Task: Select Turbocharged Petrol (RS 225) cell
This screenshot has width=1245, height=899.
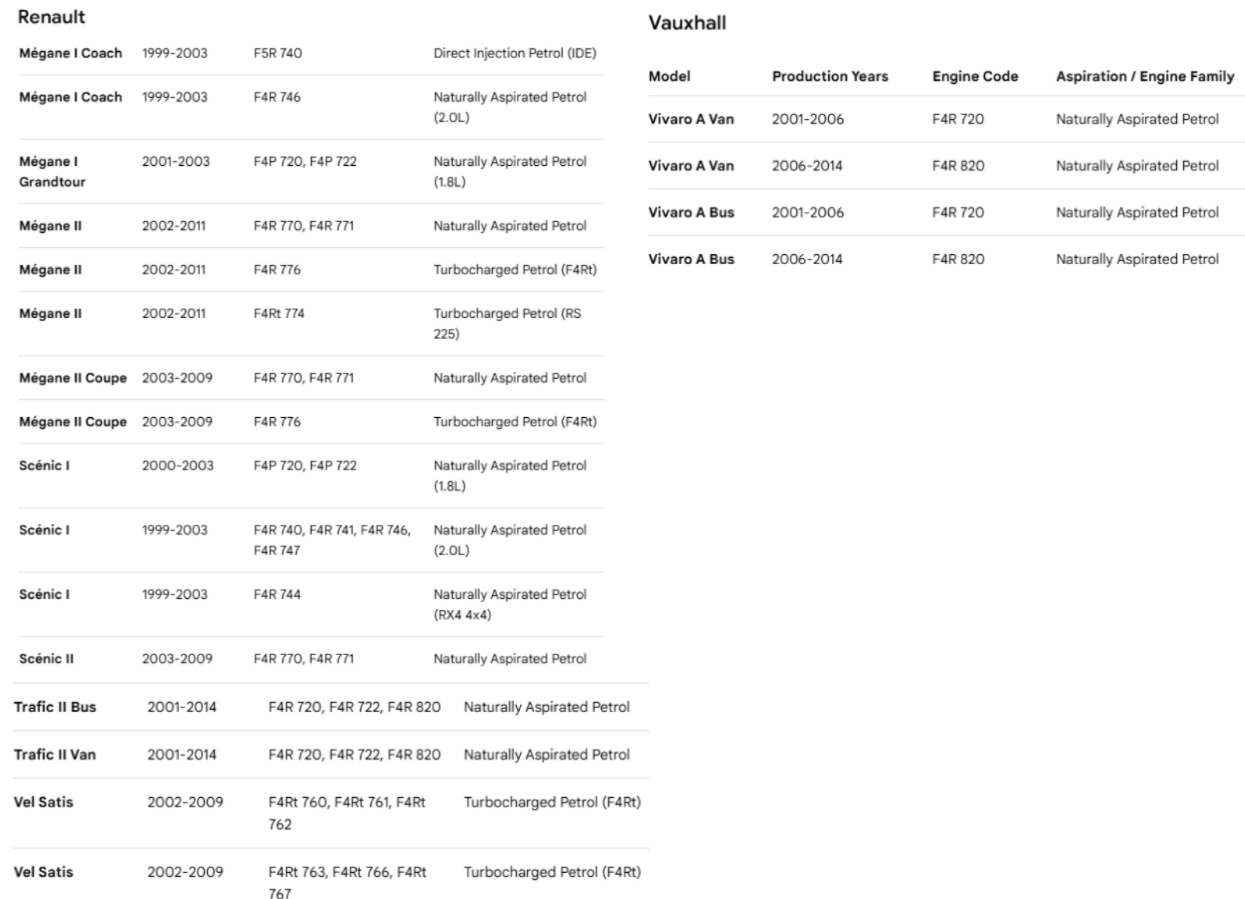Action: click(x=508, y=323)
